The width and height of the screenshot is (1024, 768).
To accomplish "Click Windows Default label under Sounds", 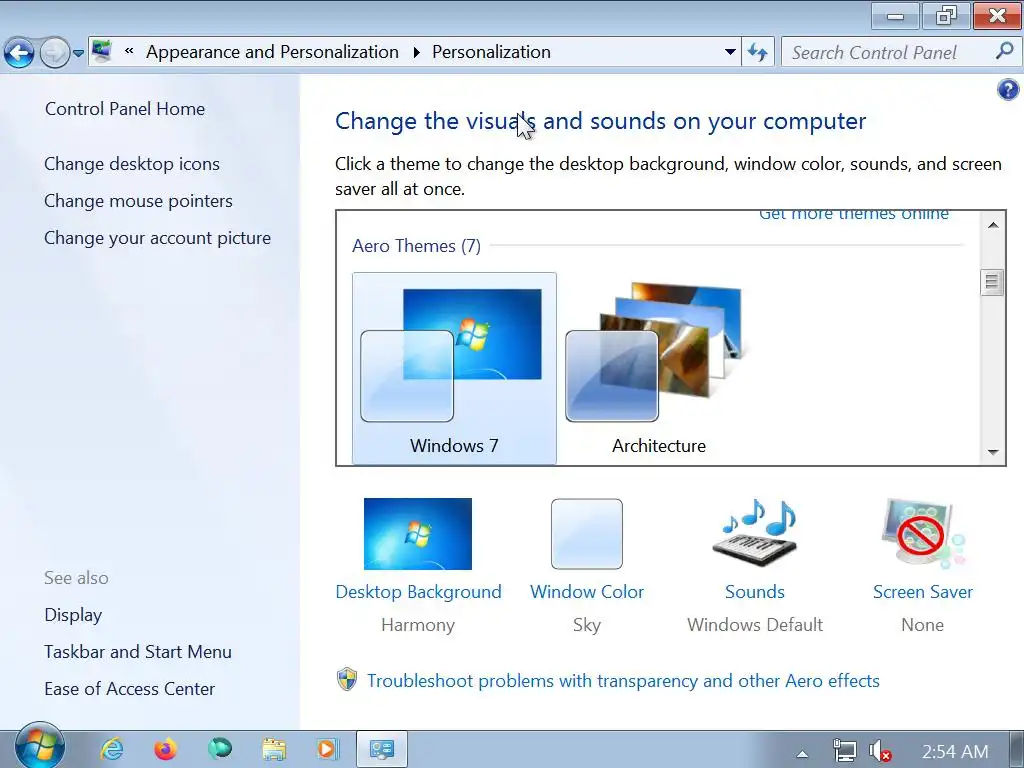I will [x=755, y=625].
